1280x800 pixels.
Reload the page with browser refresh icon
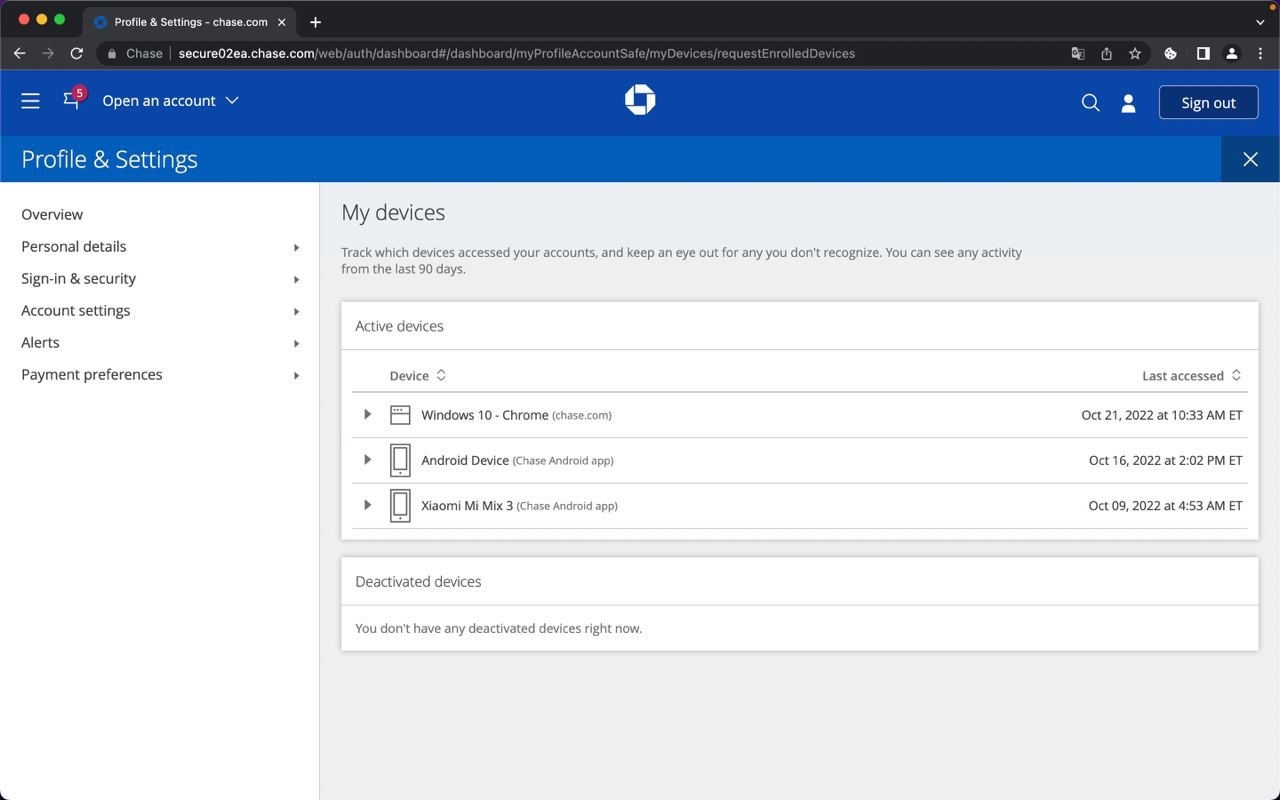[x=76, y=53]
